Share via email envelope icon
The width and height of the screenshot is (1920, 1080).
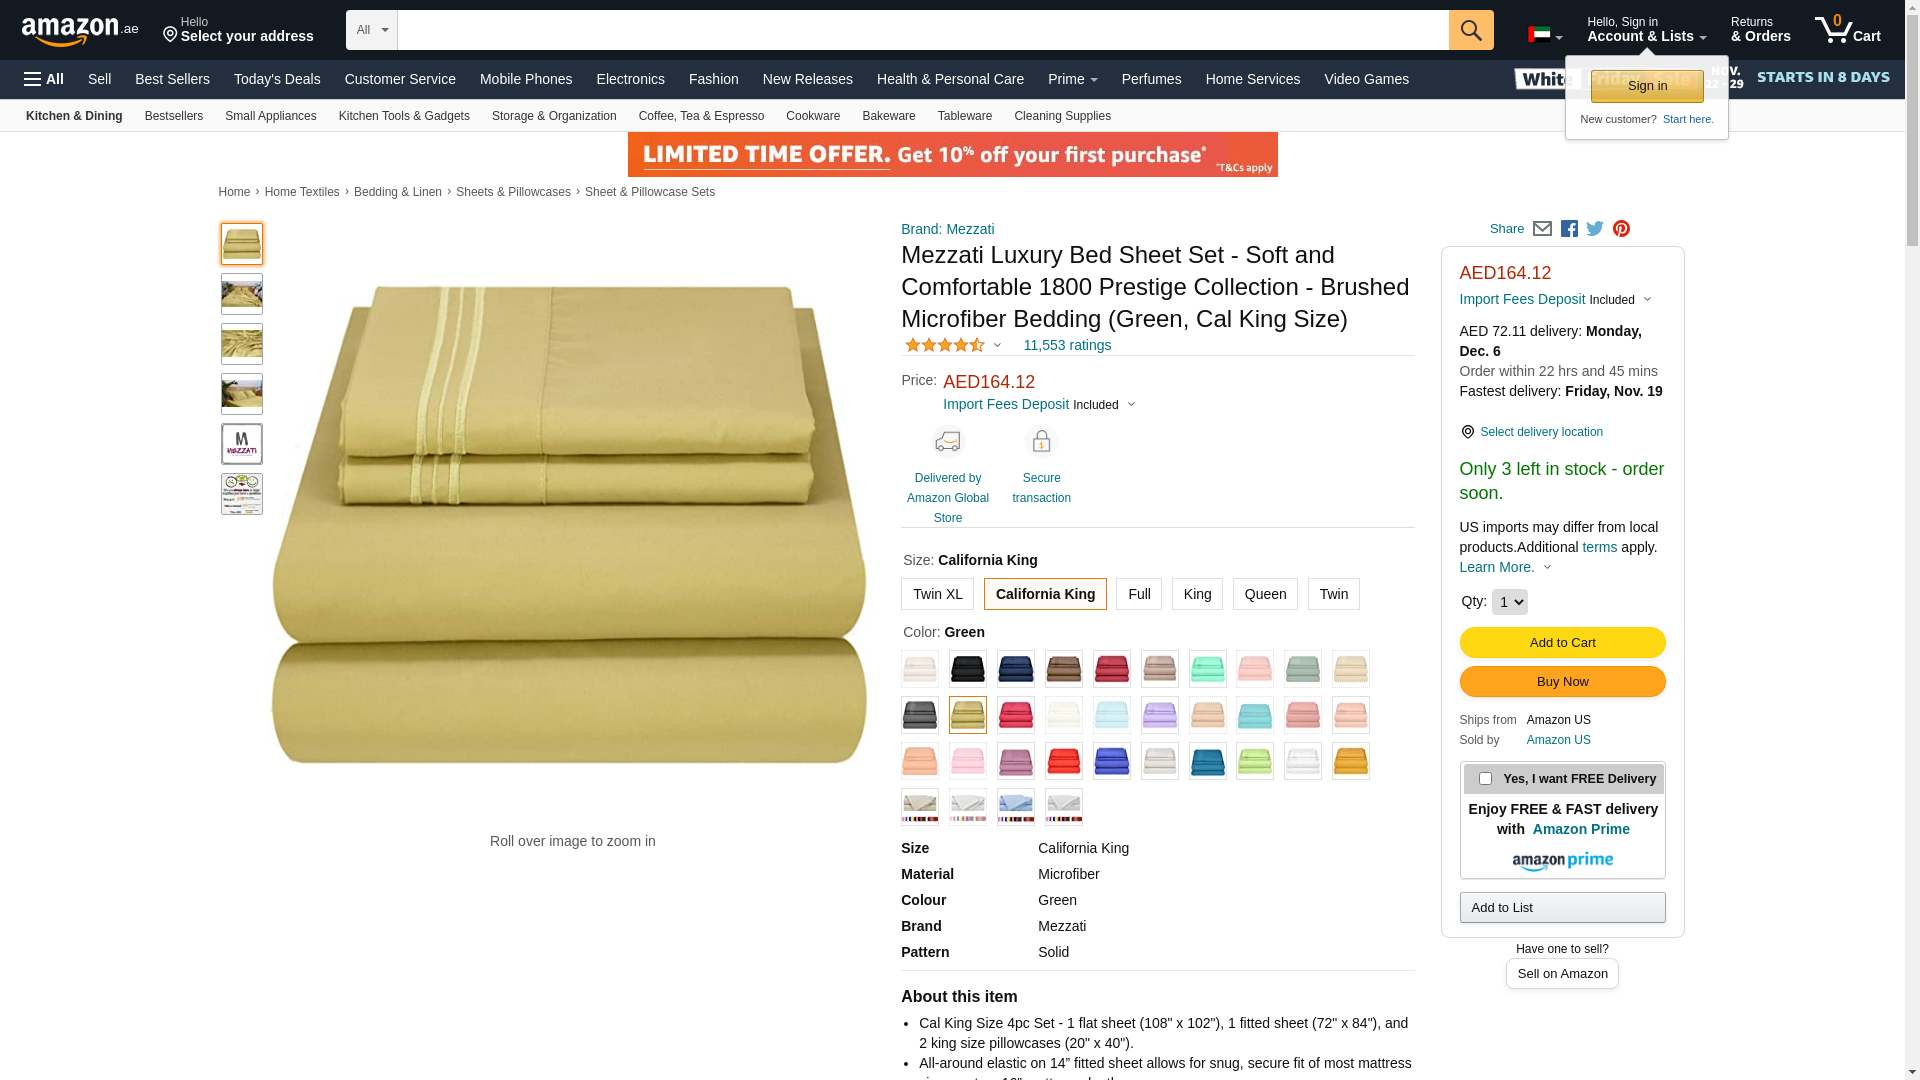click(1542, 229)
